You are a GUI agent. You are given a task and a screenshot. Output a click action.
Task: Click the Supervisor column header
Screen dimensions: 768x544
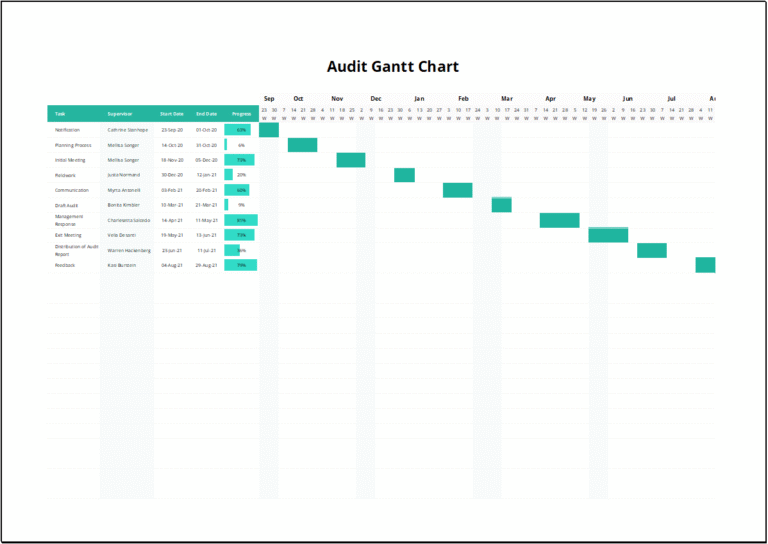(120, 114)
